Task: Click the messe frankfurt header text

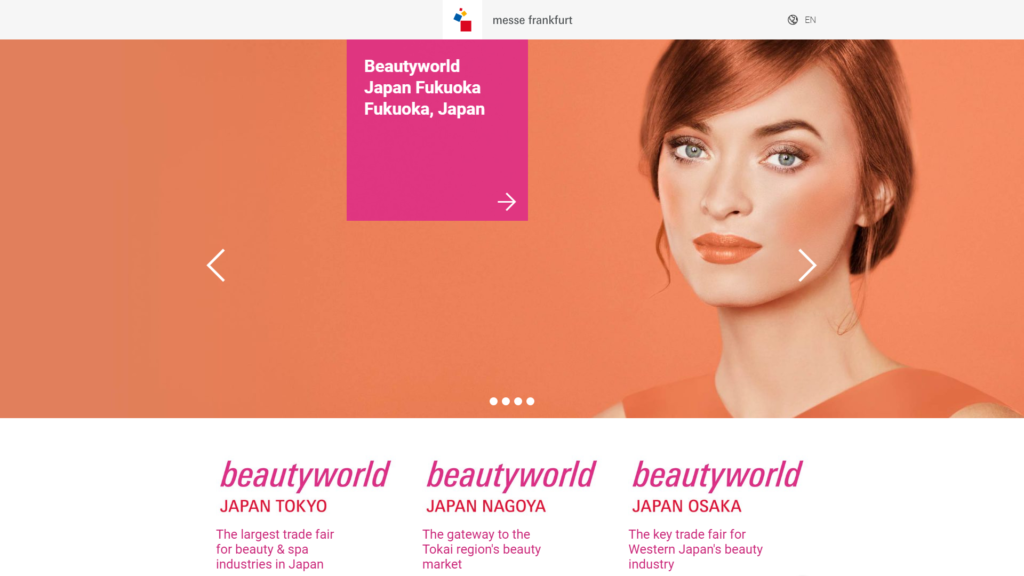Action: (532, 20)
